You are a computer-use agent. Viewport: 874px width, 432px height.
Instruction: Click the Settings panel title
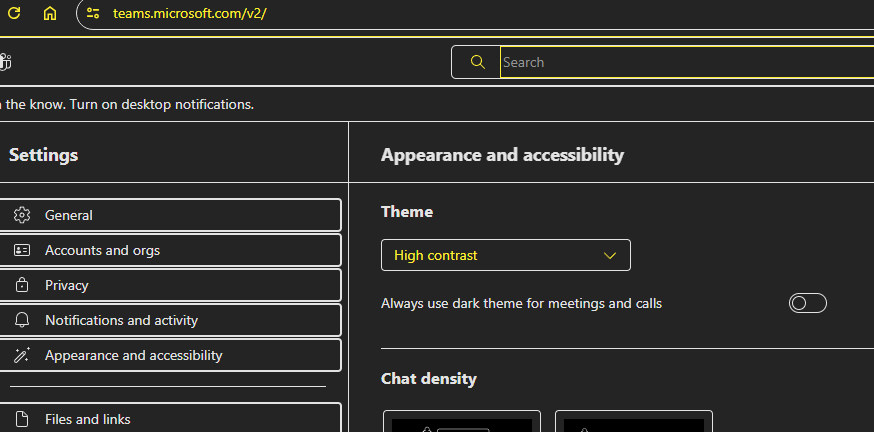click(43, 155)
